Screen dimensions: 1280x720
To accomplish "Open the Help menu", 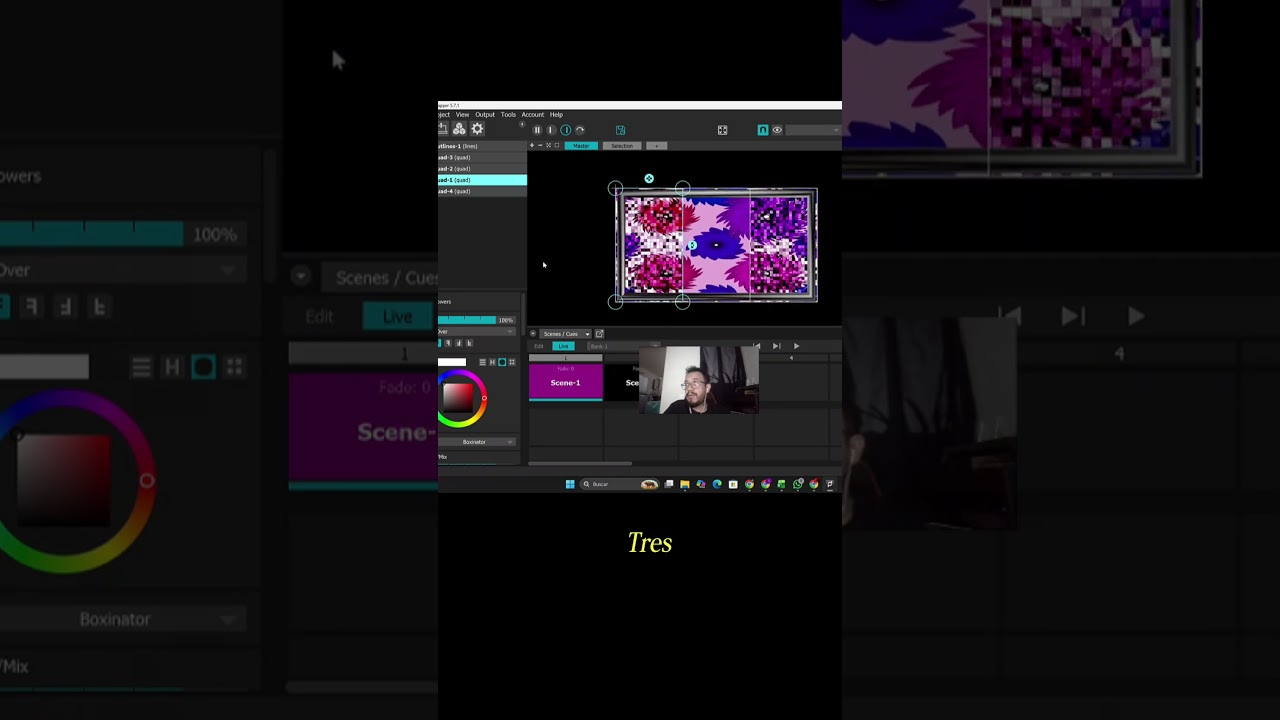I will click(x=556, y=115).
